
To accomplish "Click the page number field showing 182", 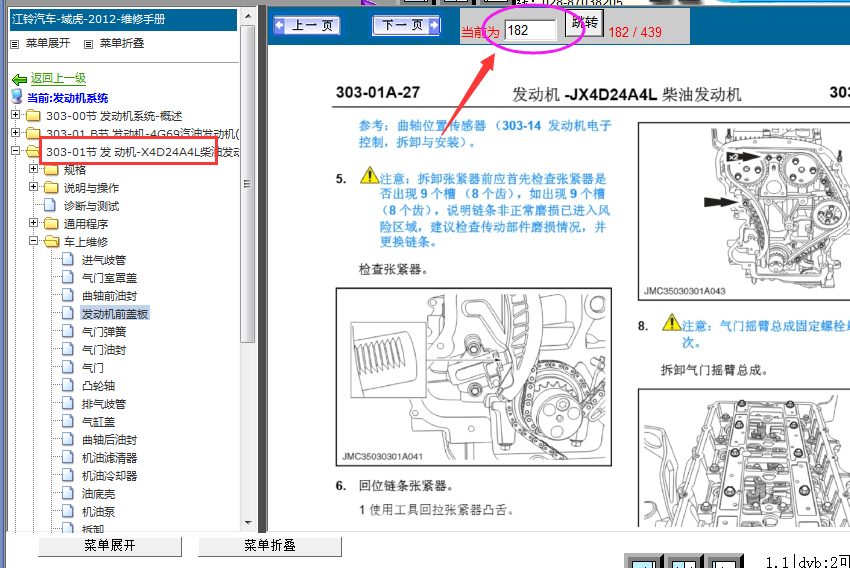I will (530, 30).
